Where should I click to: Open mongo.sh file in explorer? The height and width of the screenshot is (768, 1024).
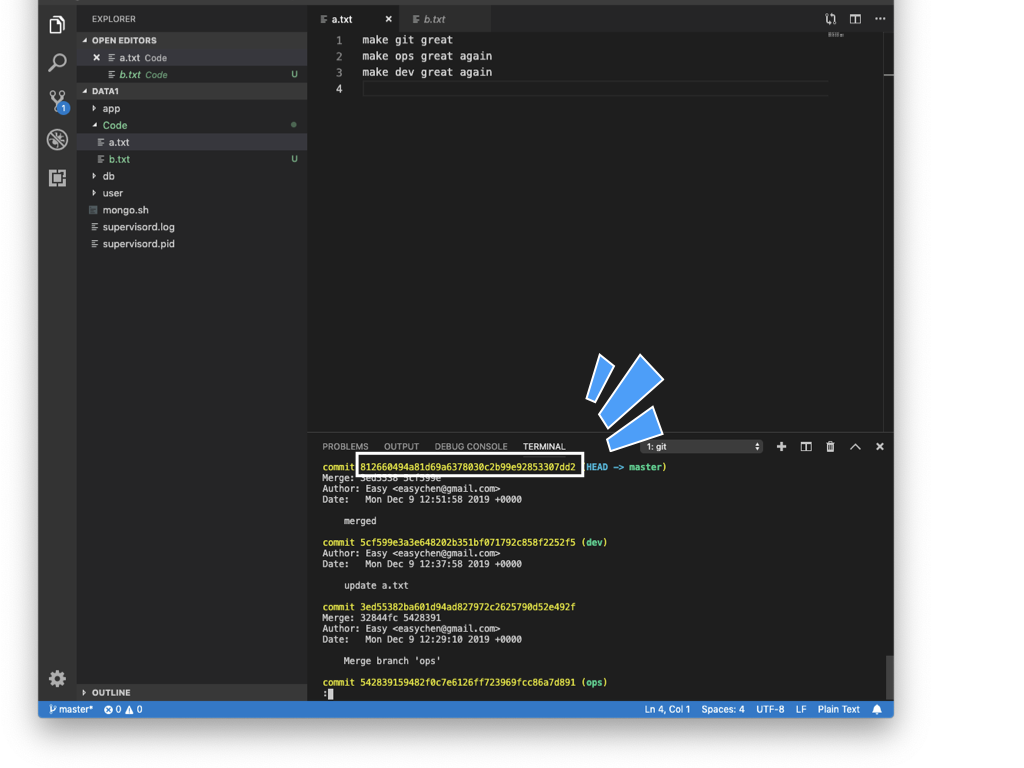tap(192, 210)
